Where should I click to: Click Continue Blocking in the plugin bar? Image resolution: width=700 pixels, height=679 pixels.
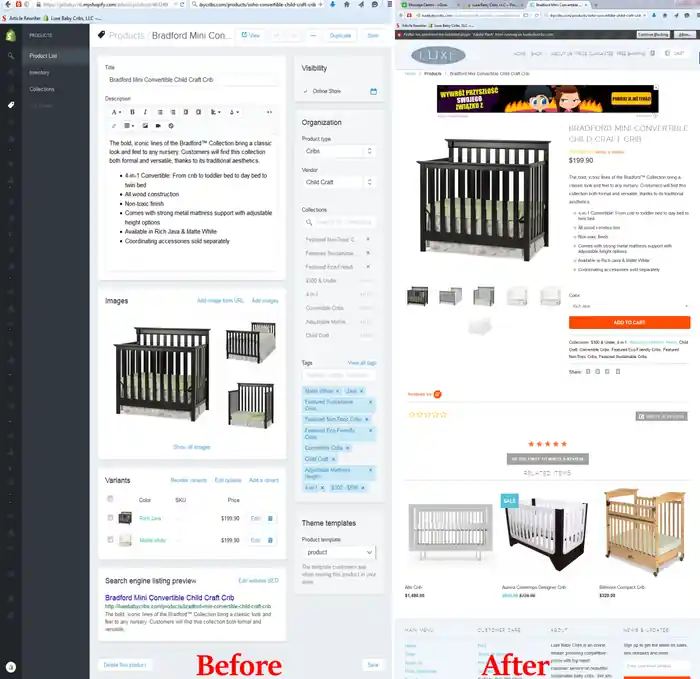[653, 34]
